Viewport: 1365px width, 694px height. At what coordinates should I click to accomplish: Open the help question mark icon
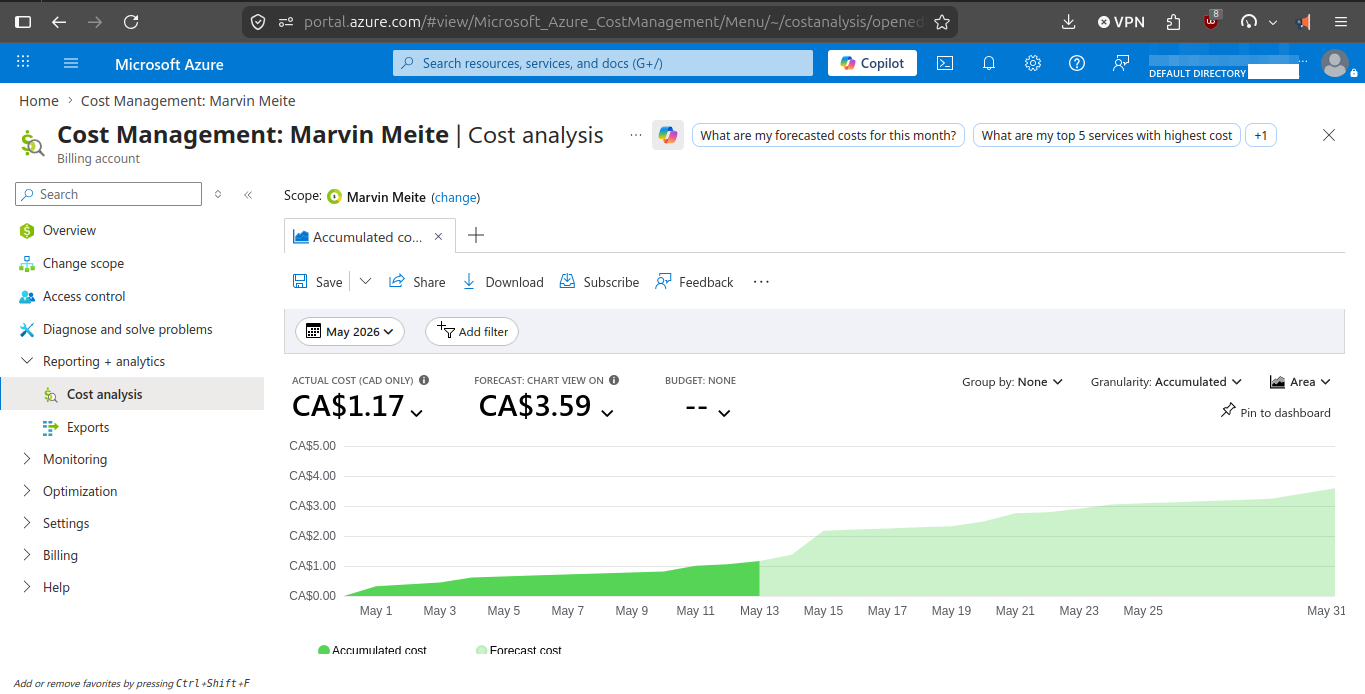point(1077,63)
